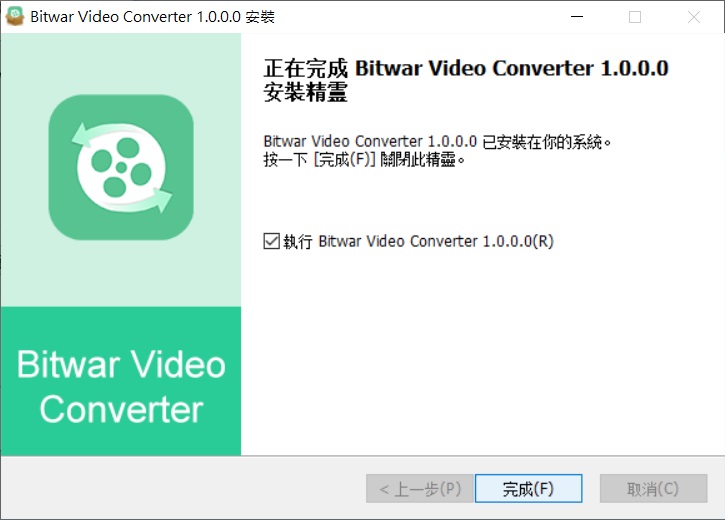Image resolution: width=725 pixels, height=520 pixels.
Task: Click the 安裝精靈 heading second line
Action: click(x=306, y=92)
